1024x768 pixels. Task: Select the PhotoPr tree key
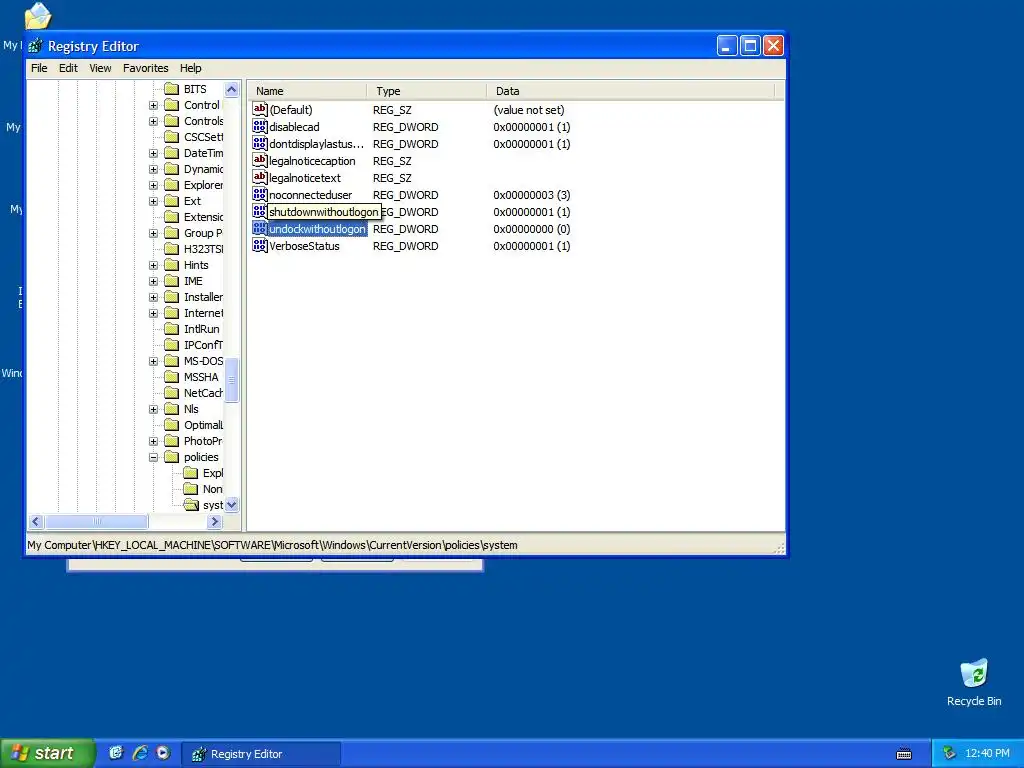pyautogui.click(x=203, y=441)
